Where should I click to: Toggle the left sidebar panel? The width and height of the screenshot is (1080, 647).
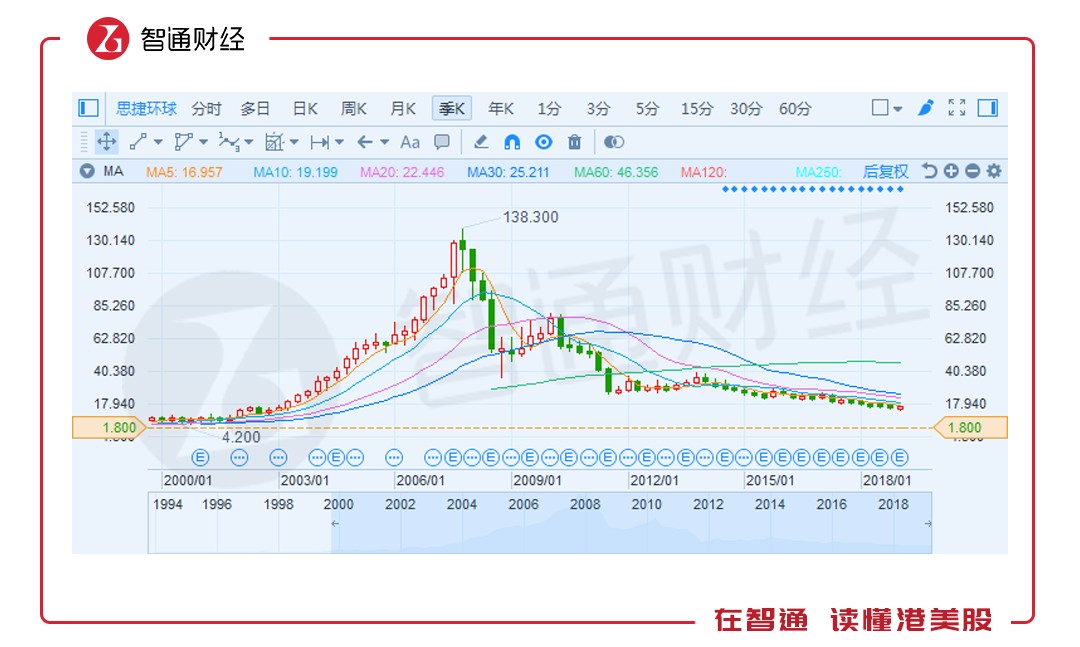[89, 108]
